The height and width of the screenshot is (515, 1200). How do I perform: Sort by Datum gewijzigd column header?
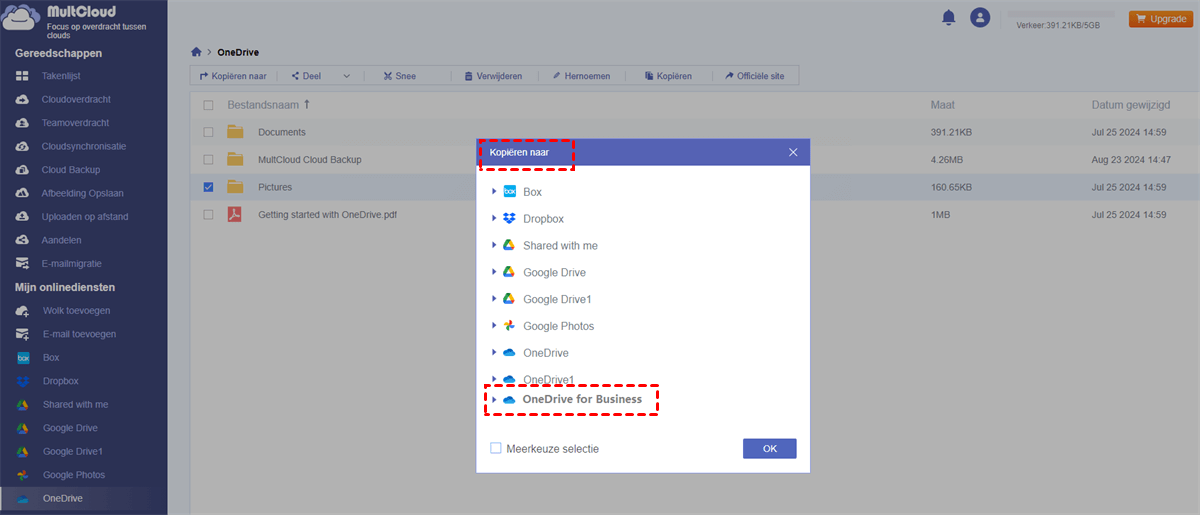[1131, 104]
